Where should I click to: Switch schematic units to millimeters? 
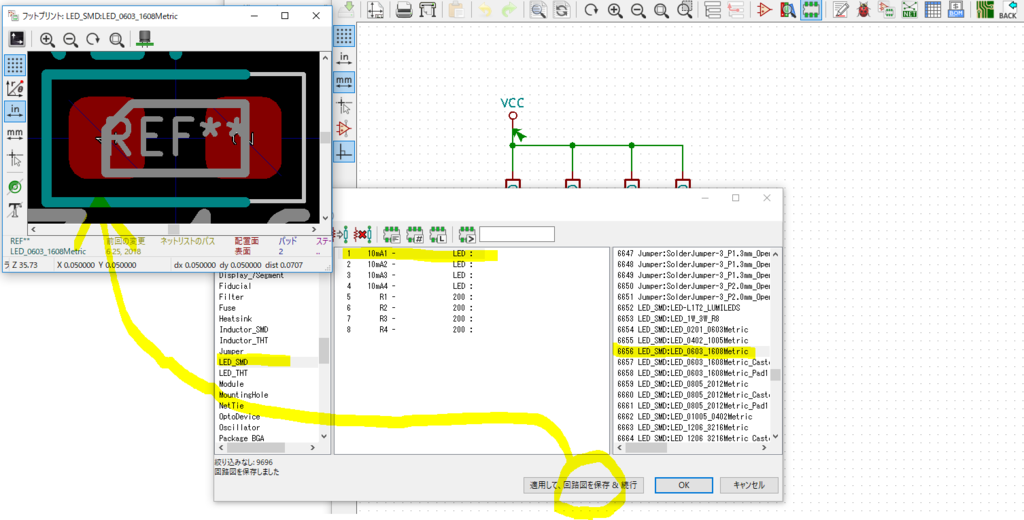click(x=344, y=82)
